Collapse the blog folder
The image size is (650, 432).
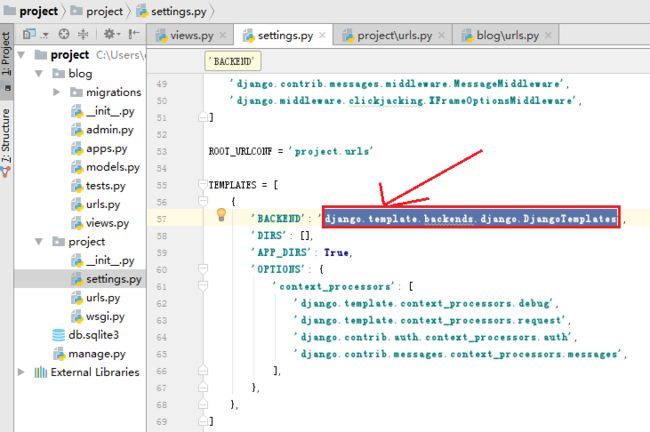[x=39, y=73]
